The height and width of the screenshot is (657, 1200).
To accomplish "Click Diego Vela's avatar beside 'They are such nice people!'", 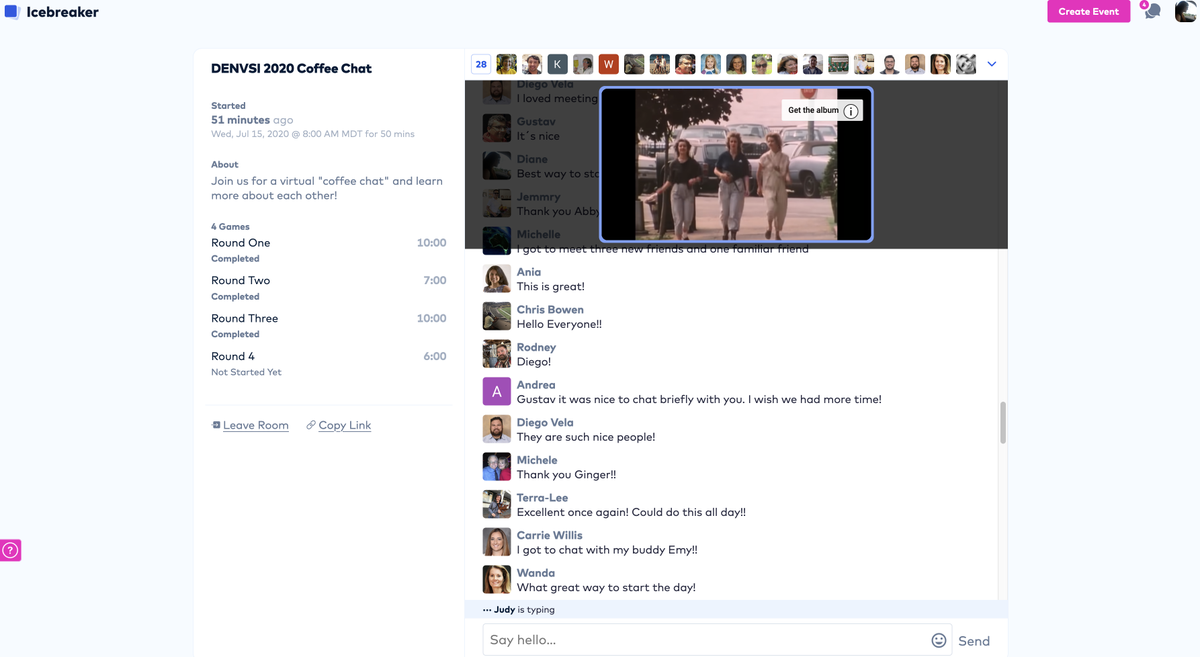I will point(497,429).
